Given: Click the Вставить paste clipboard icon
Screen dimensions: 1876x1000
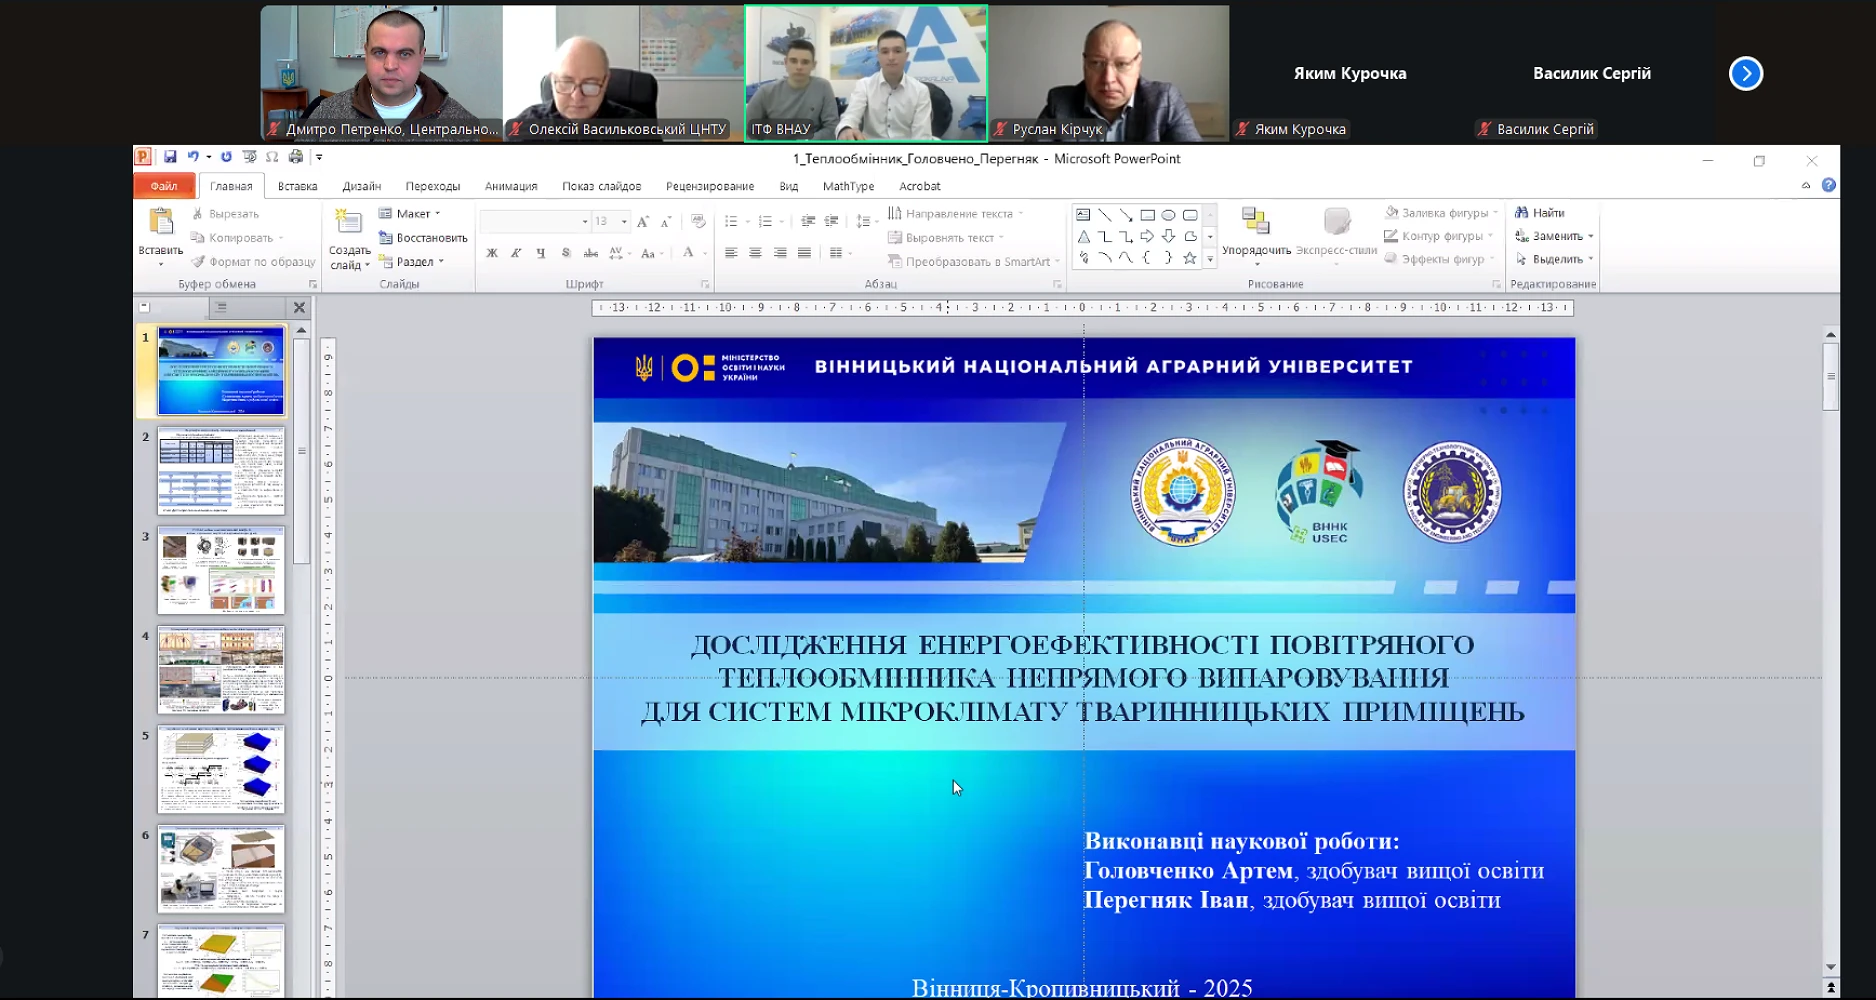Looking at the screenshot, I should pyautogui.click(x=160, y=222).
